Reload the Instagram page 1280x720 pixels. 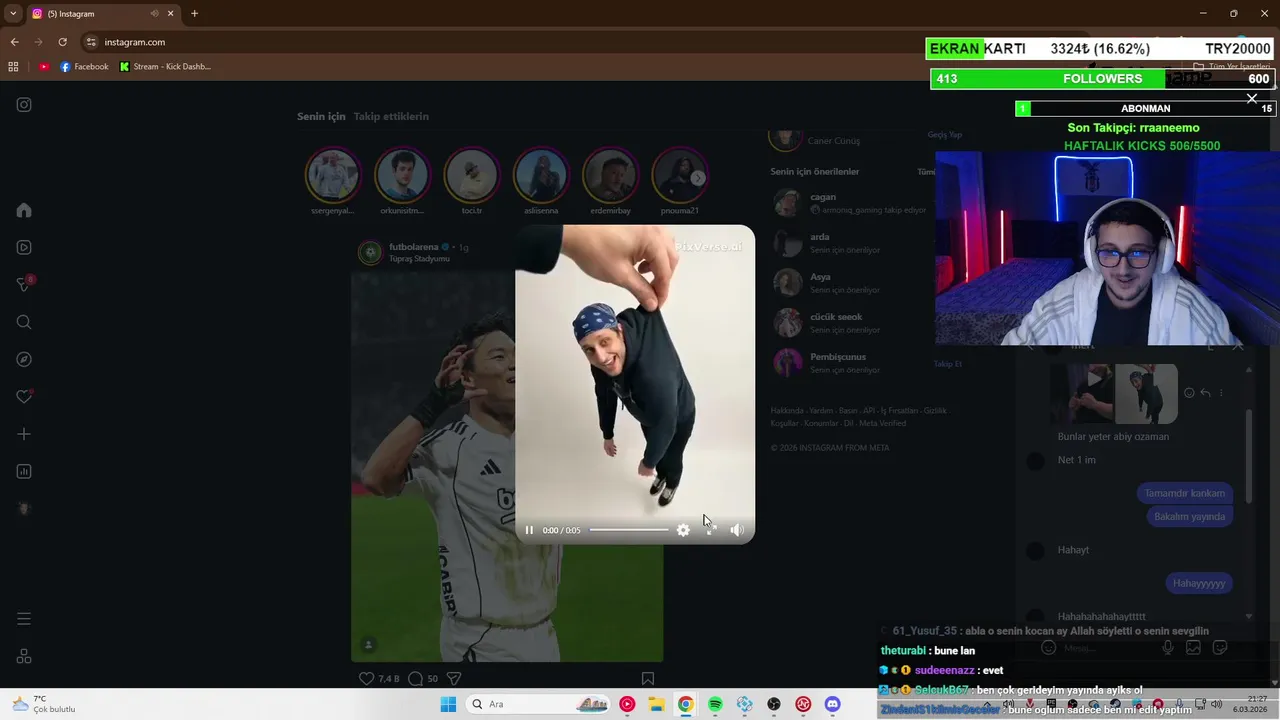62,42
